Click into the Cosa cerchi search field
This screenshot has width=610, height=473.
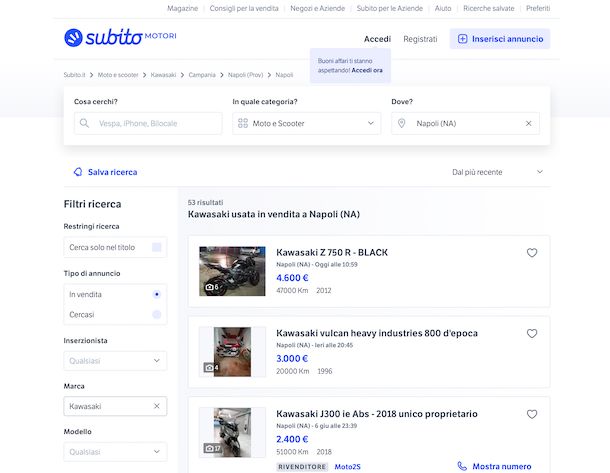[148, 123]
